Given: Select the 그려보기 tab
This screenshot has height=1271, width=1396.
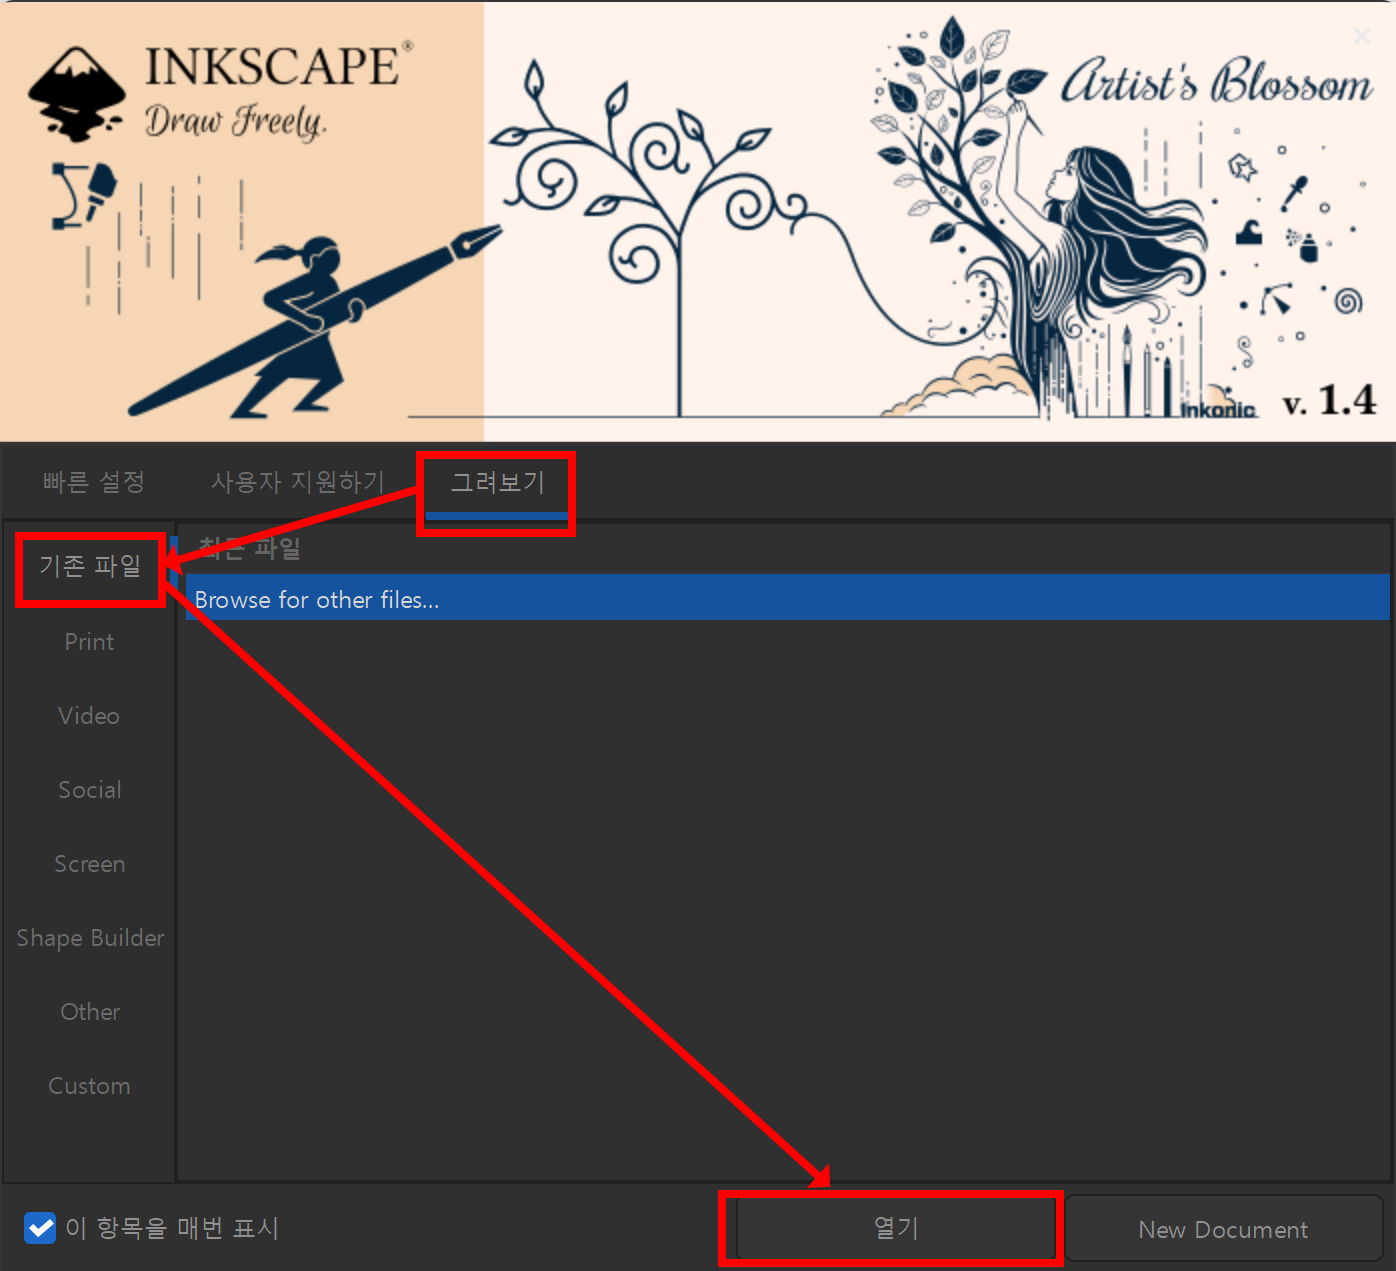Looking at the screenshot, I should pyautogui.click(x=497, y=482).
